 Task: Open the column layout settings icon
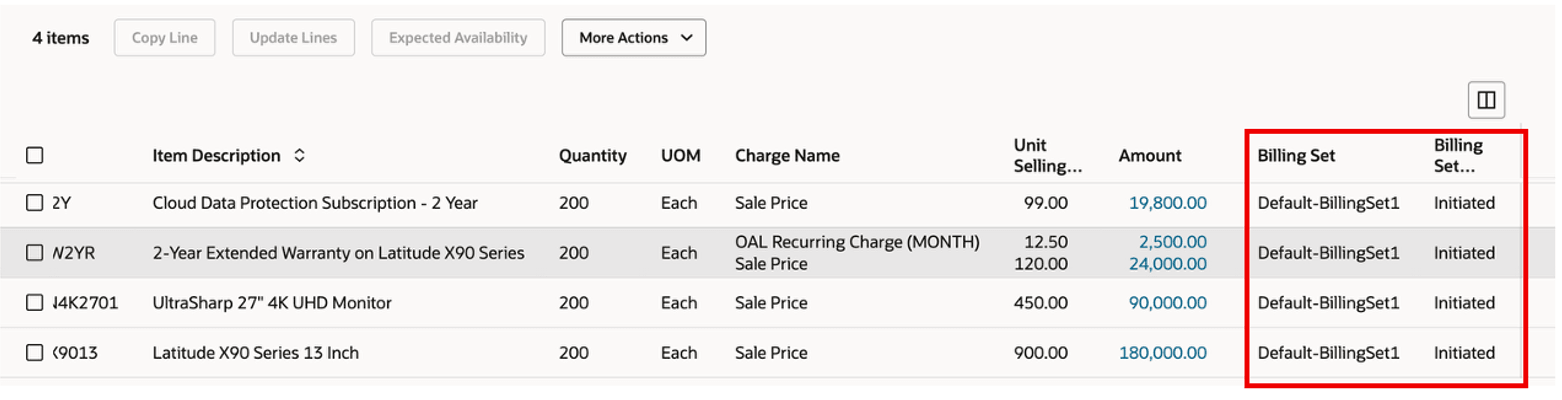point(1486,100)
